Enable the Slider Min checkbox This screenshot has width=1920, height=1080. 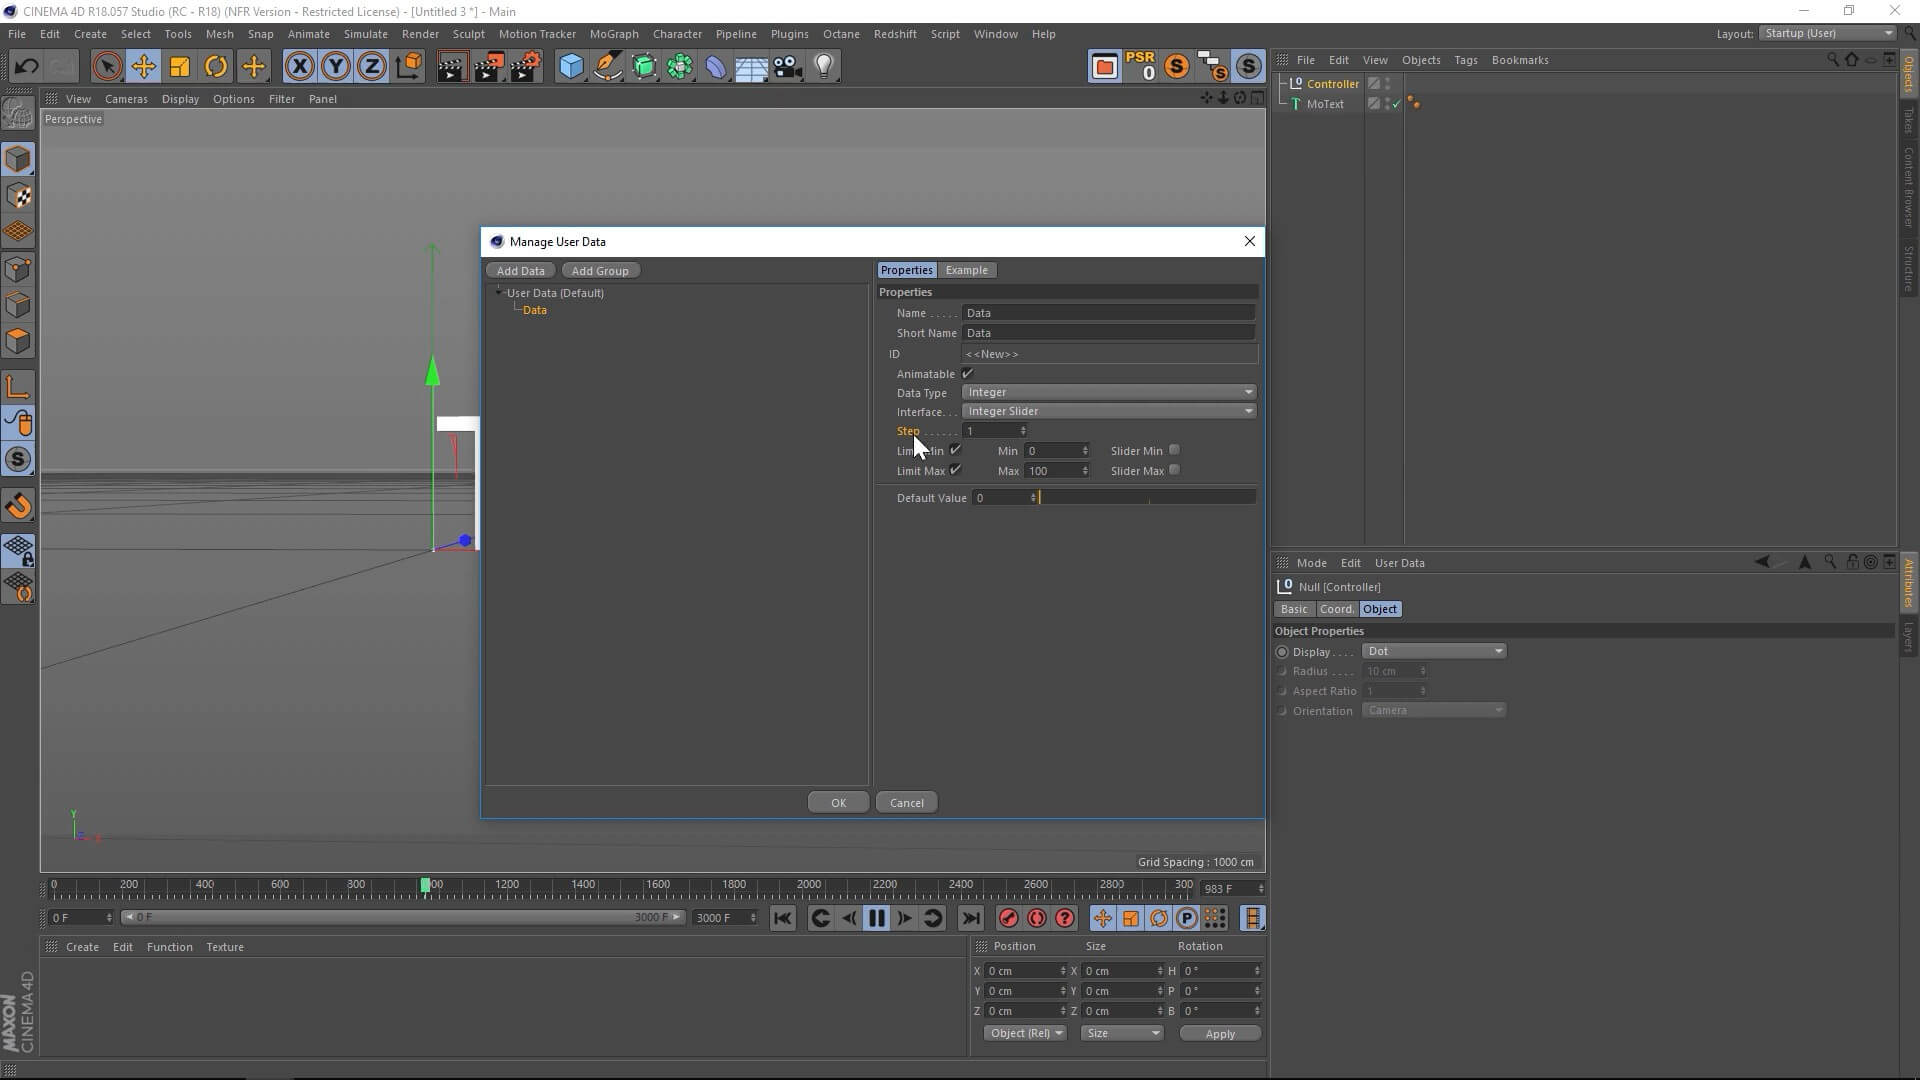1174,450
